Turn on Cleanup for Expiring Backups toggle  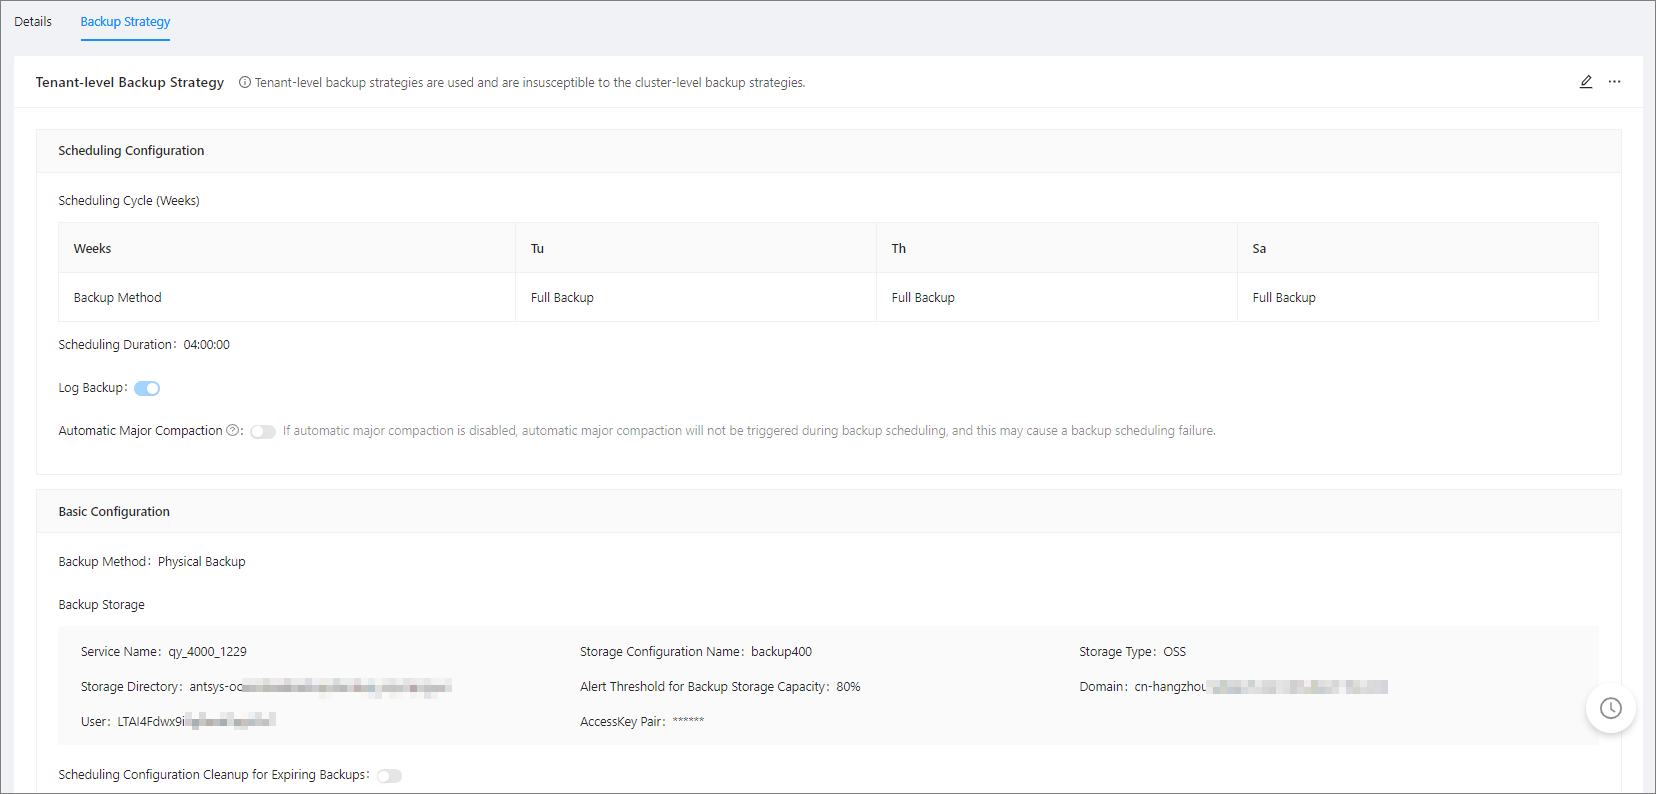pos(389,776)
